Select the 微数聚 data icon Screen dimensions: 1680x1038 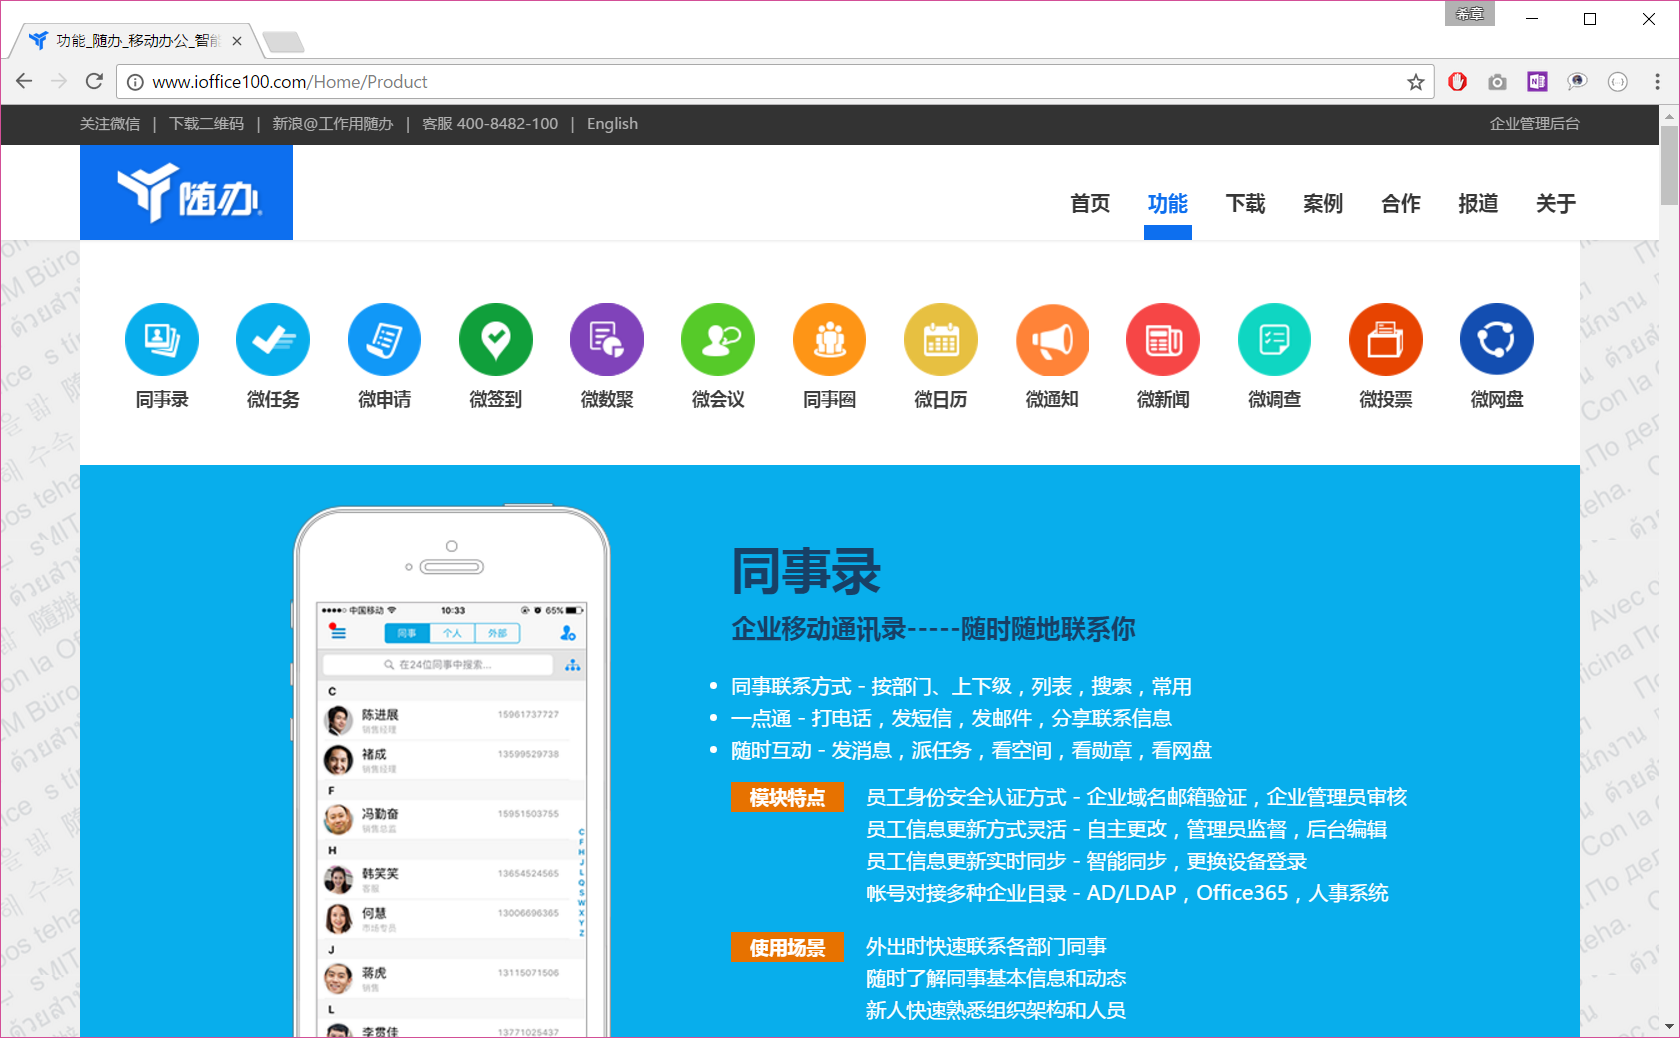pos(607,340)
